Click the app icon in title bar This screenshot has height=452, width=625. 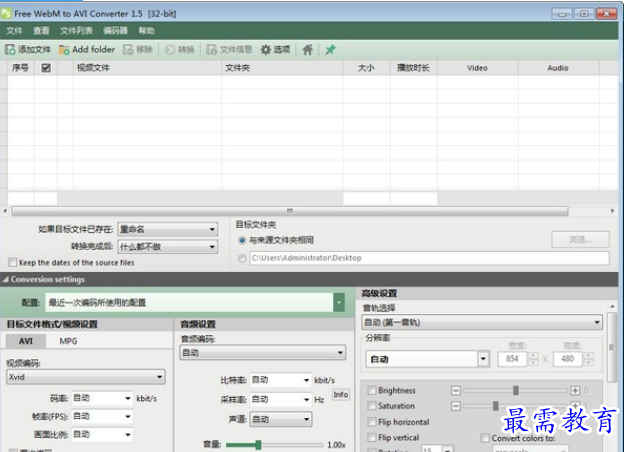point(6,13)
